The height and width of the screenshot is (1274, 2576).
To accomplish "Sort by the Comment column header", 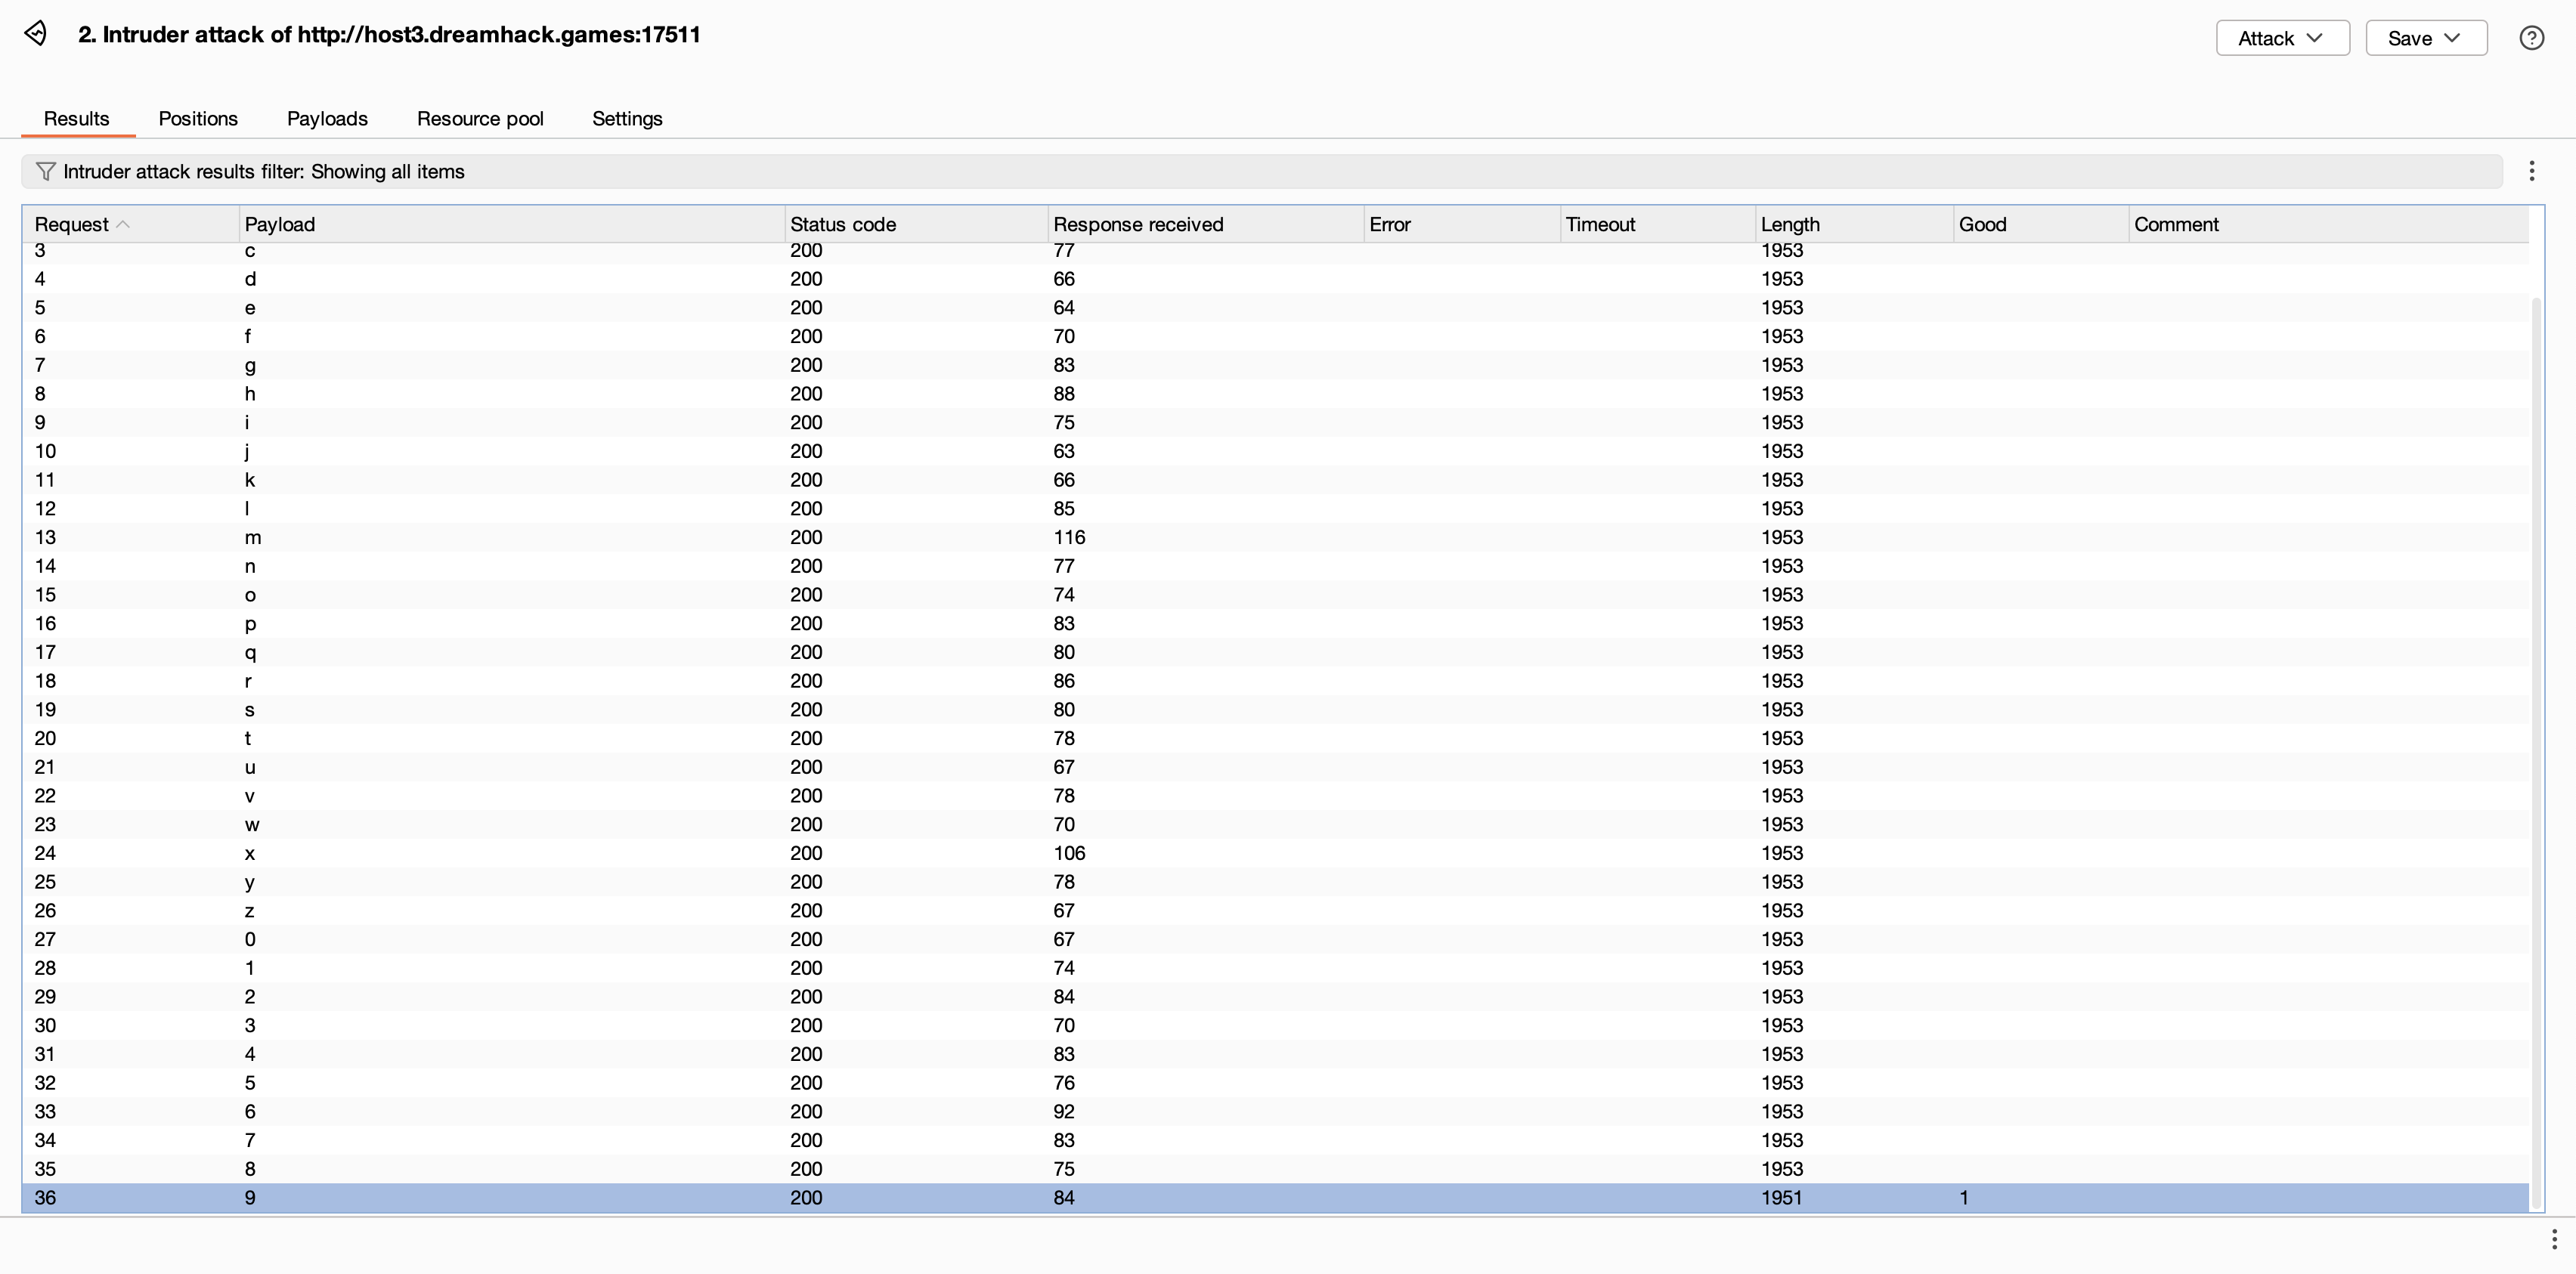I will pos(2328,224).
